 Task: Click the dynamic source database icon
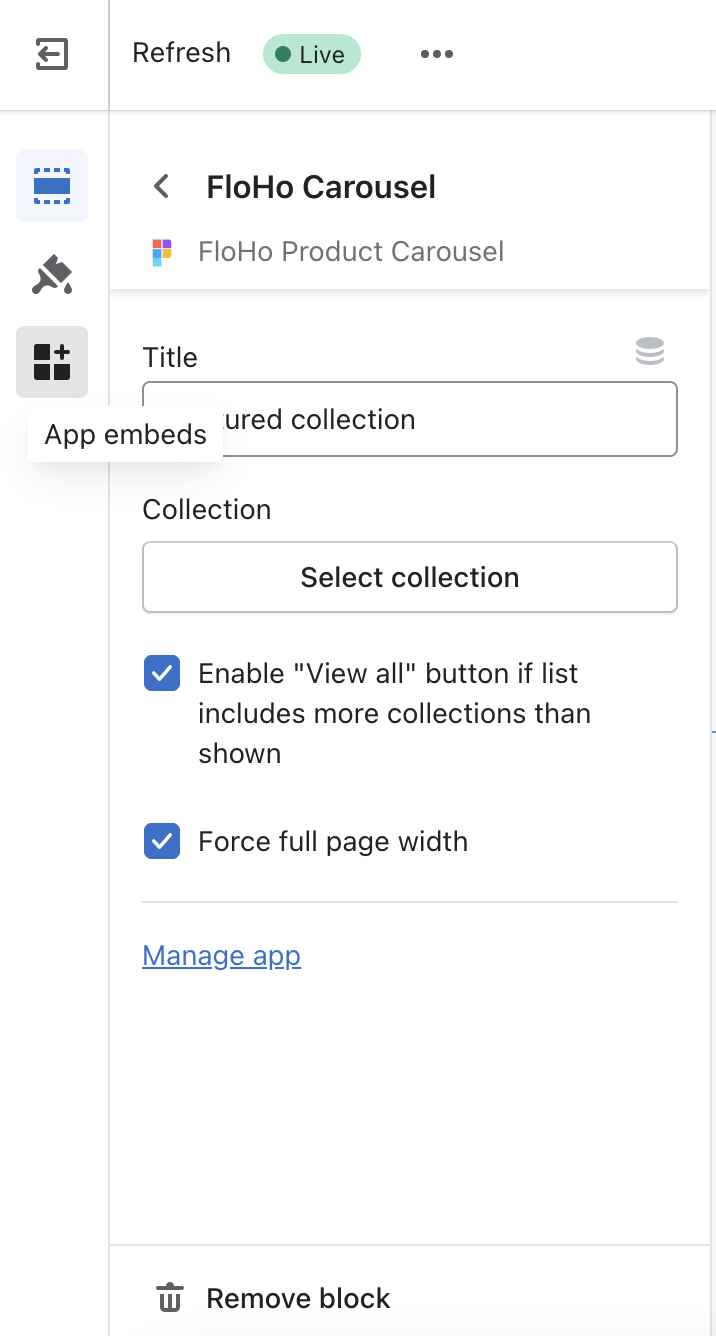650,352
